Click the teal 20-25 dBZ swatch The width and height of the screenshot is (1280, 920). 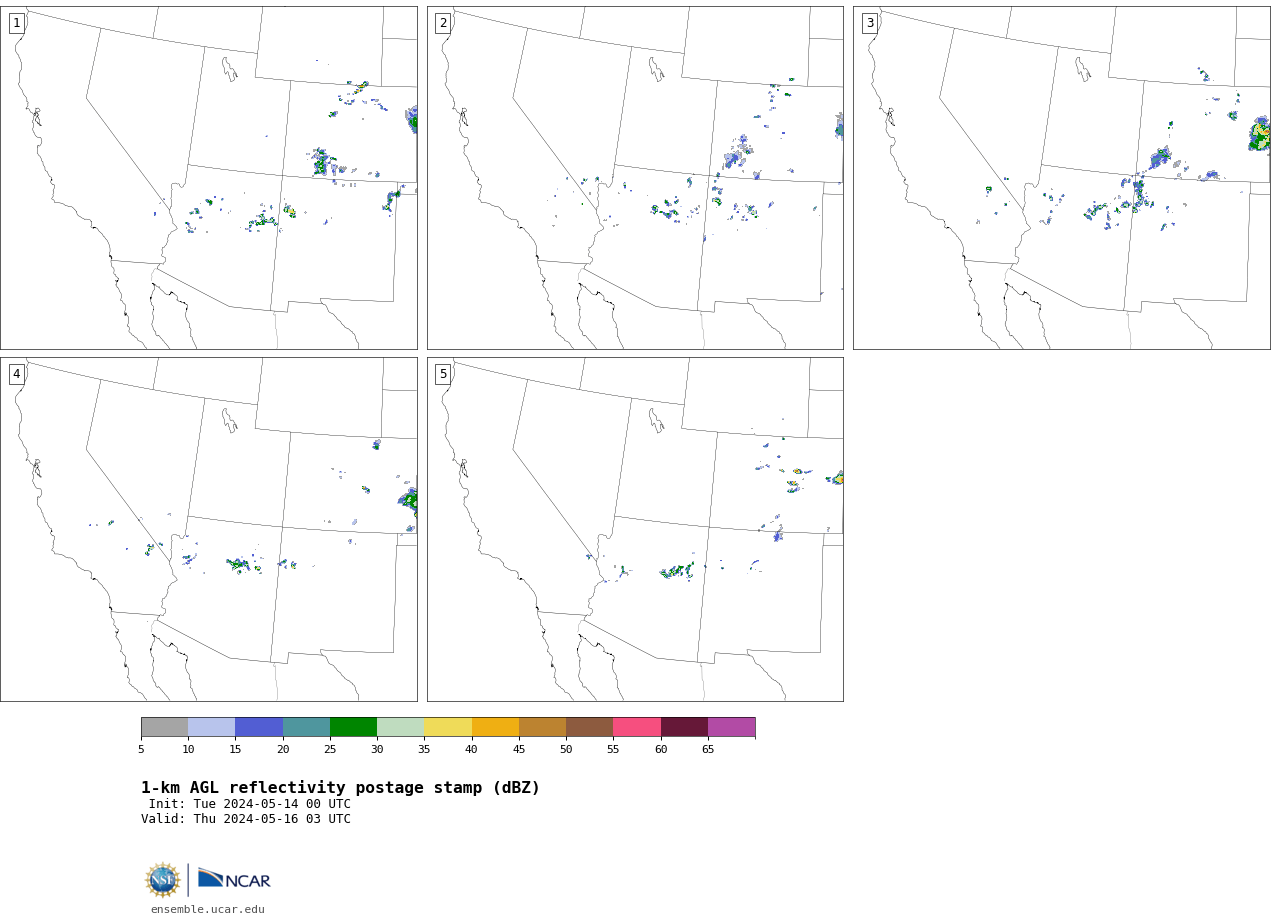point(306,727)
